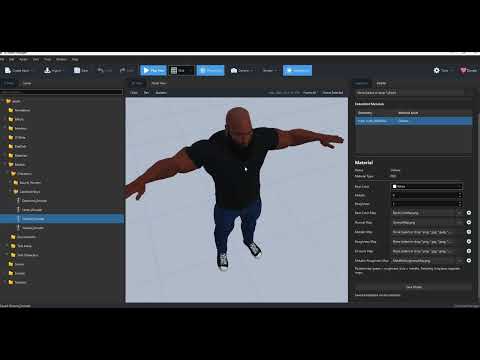Select the highlighted row in Embedded Materials
Screen dimensions: 480x360
coord(414,121)
